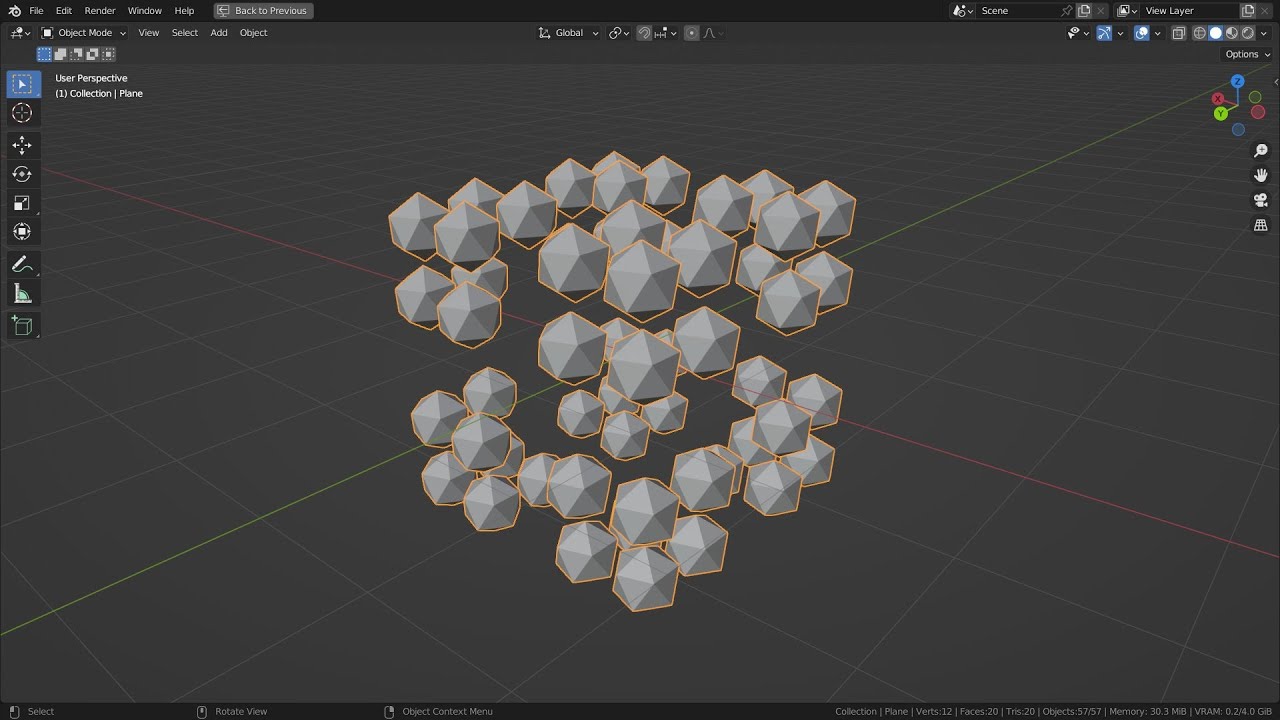Open the File menu
1280x720 pixels.
[36, 10]
